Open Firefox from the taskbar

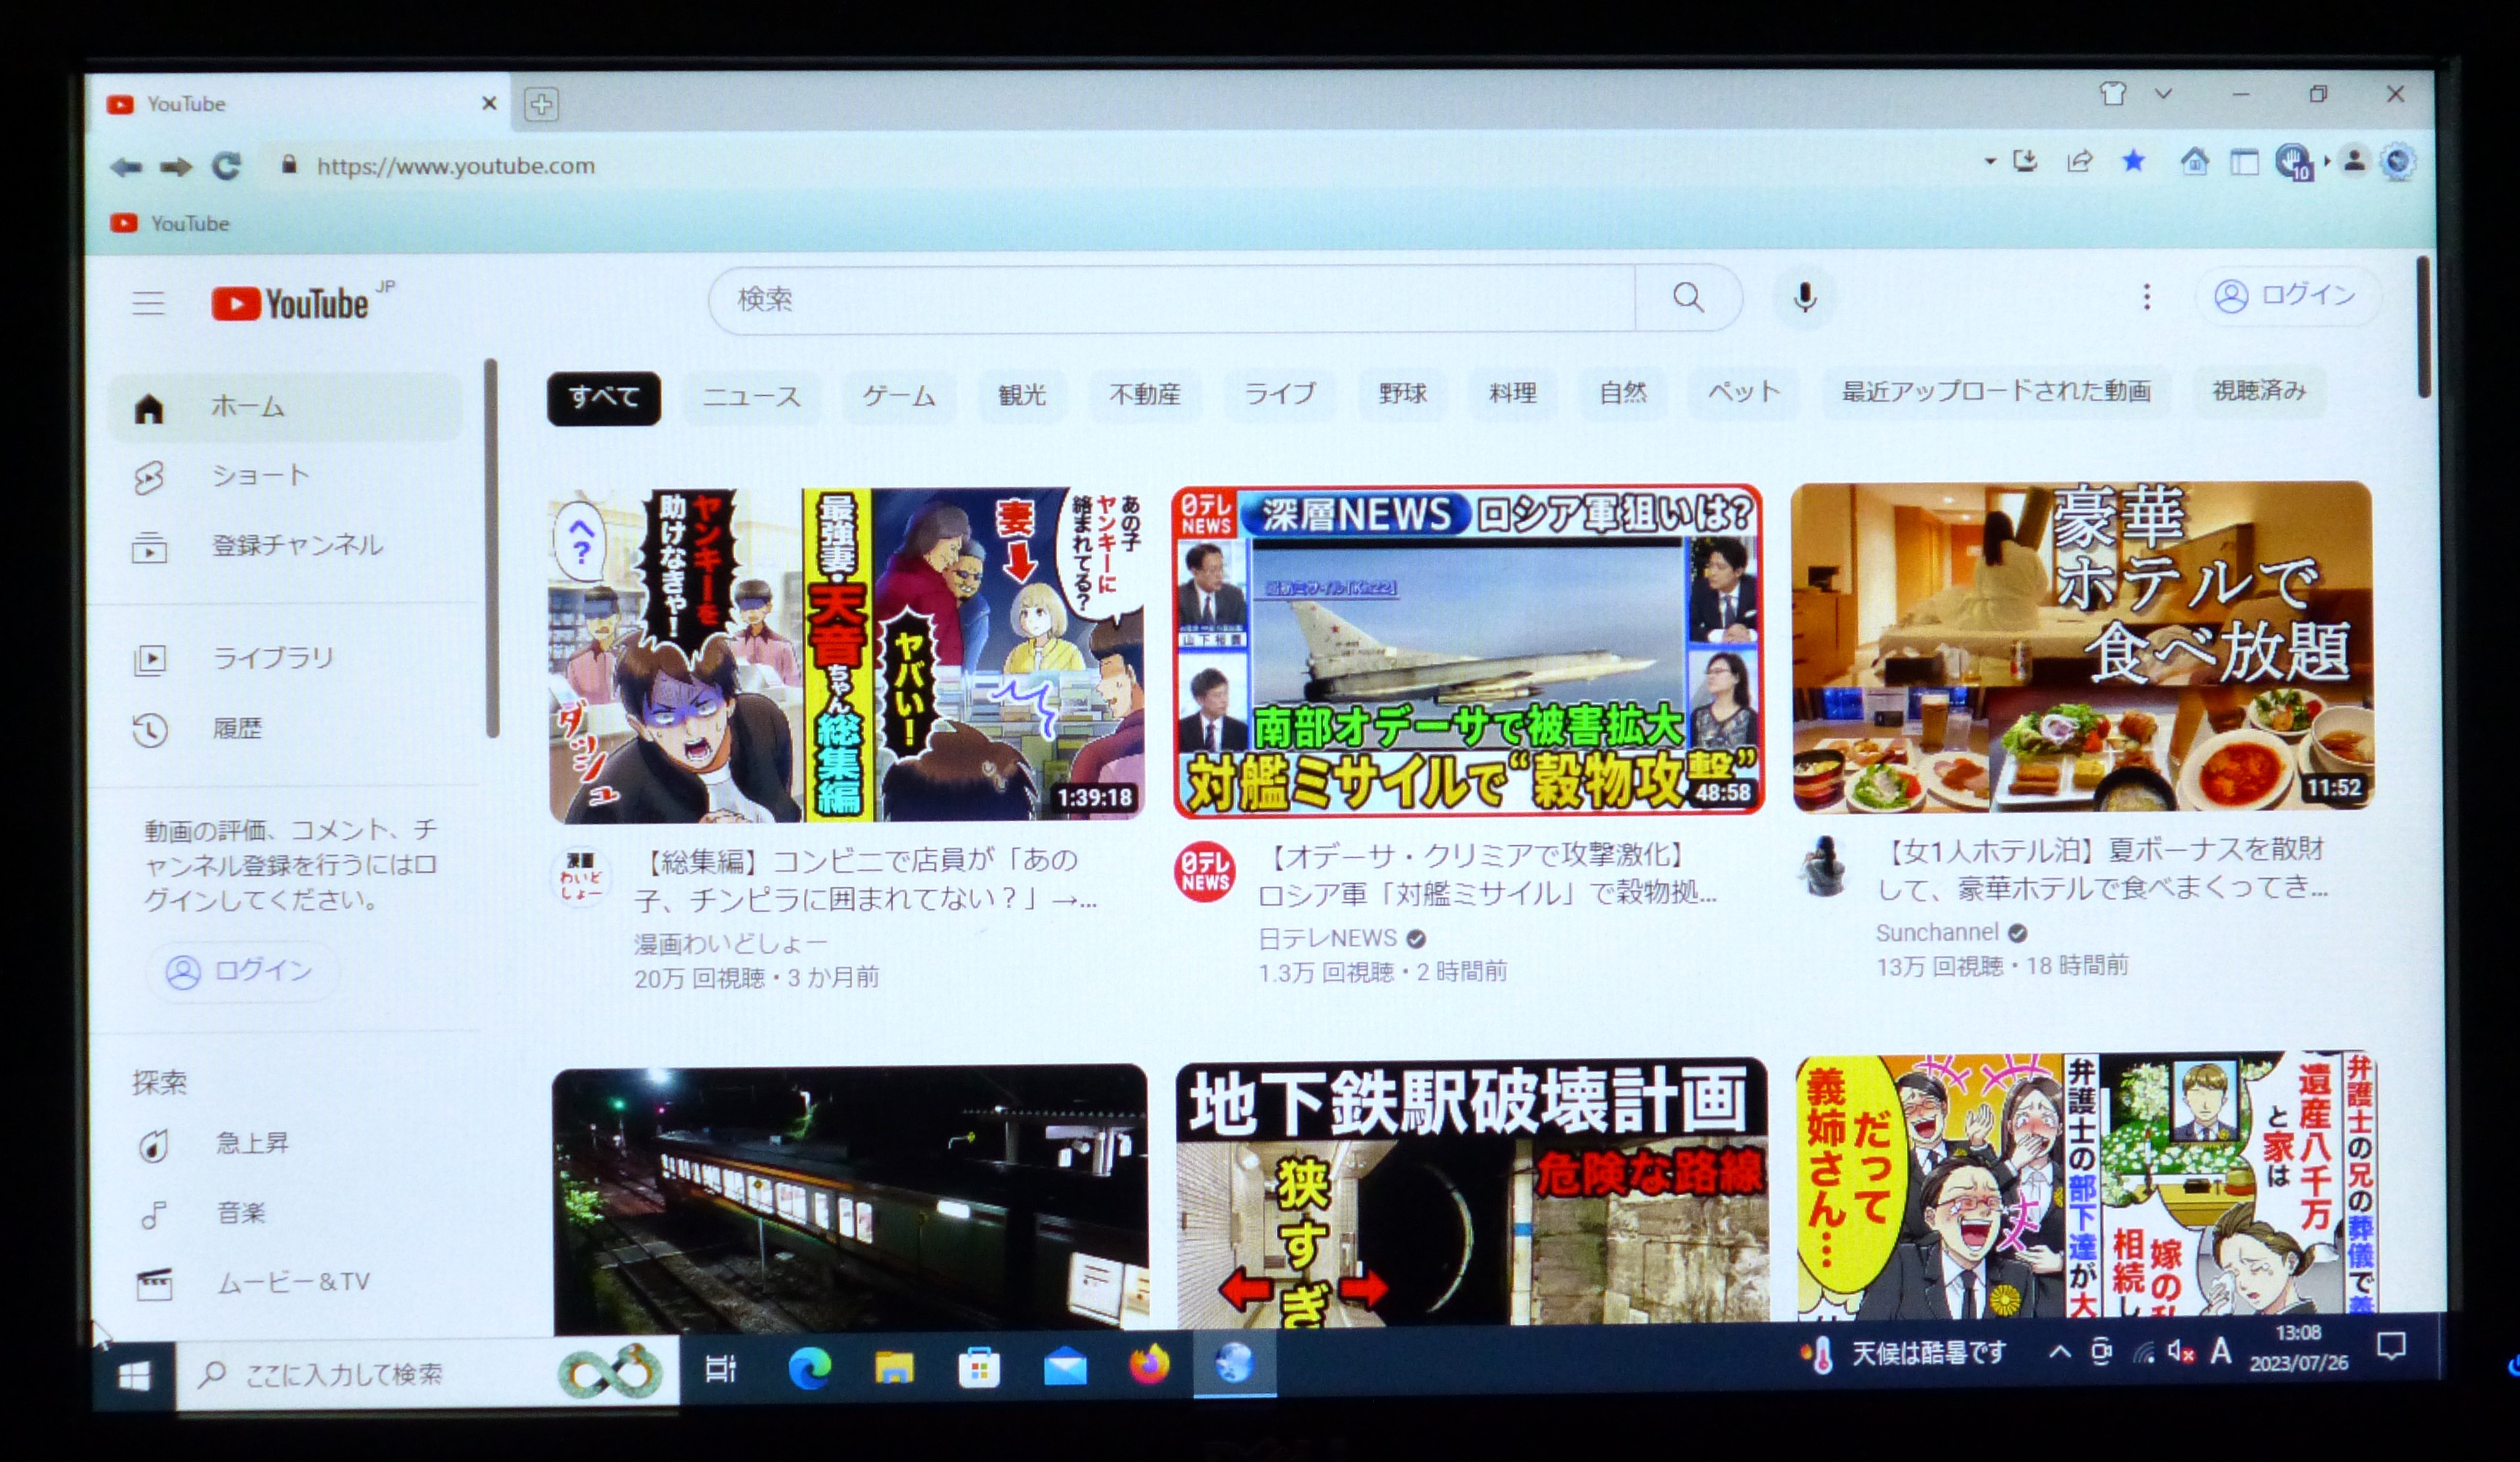(x=1149, y=1365)
